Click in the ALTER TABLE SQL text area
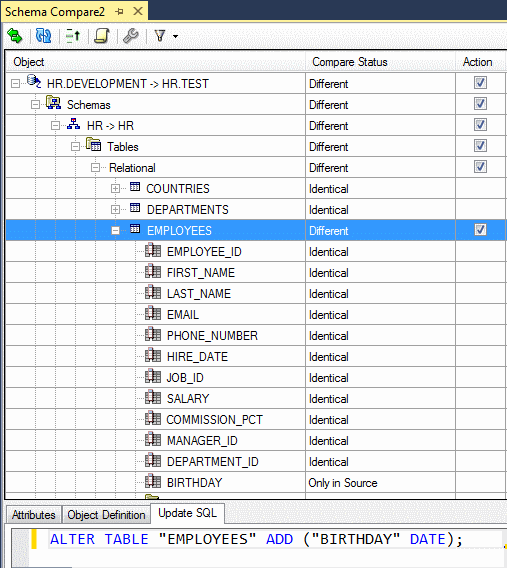The width and height of the screenshot is (507, 568). (256, 539)
